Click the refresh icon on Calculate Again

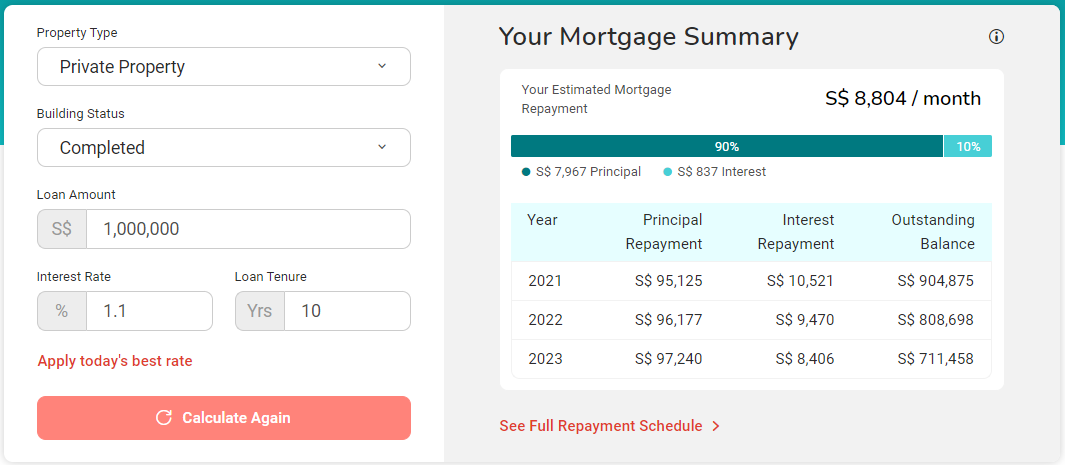pos(164,418)
